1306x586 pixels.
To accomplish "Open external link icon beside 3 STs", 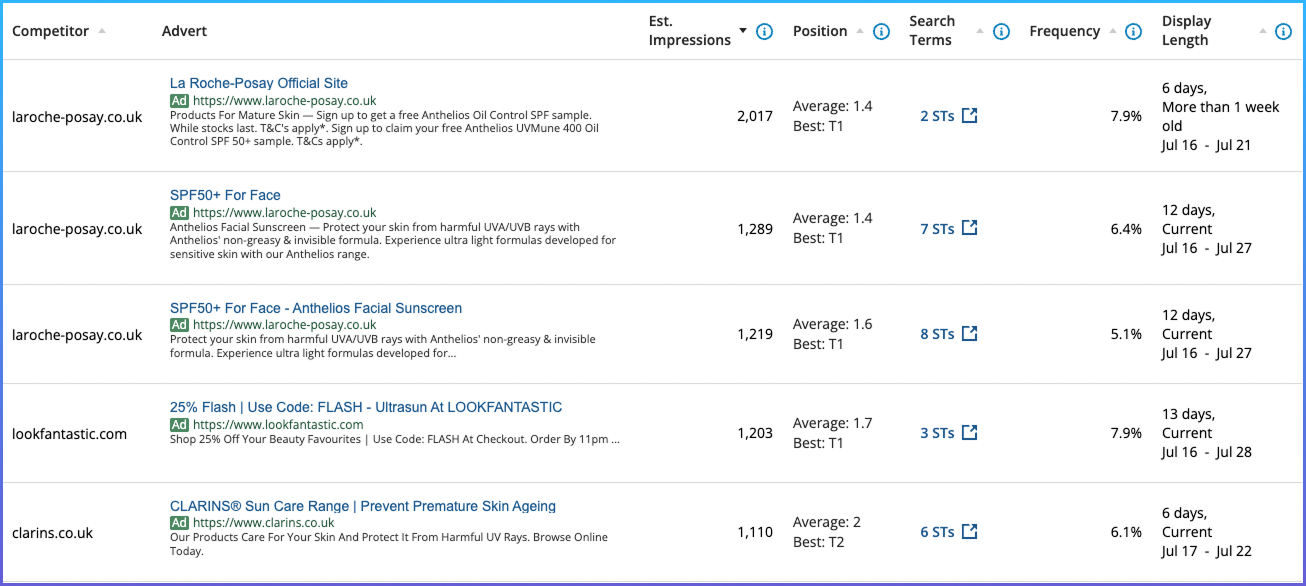I will tap(969, 433).
